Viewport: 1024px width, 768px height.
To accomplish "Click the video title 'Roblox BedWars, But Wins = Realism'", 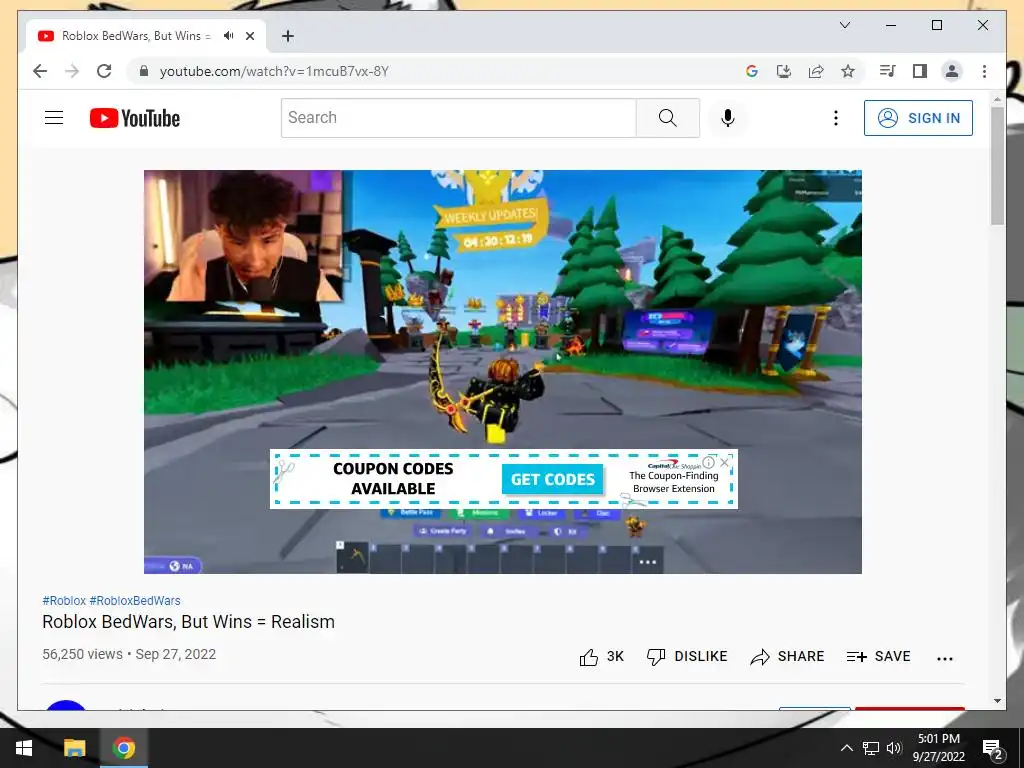I will [188, 622].
